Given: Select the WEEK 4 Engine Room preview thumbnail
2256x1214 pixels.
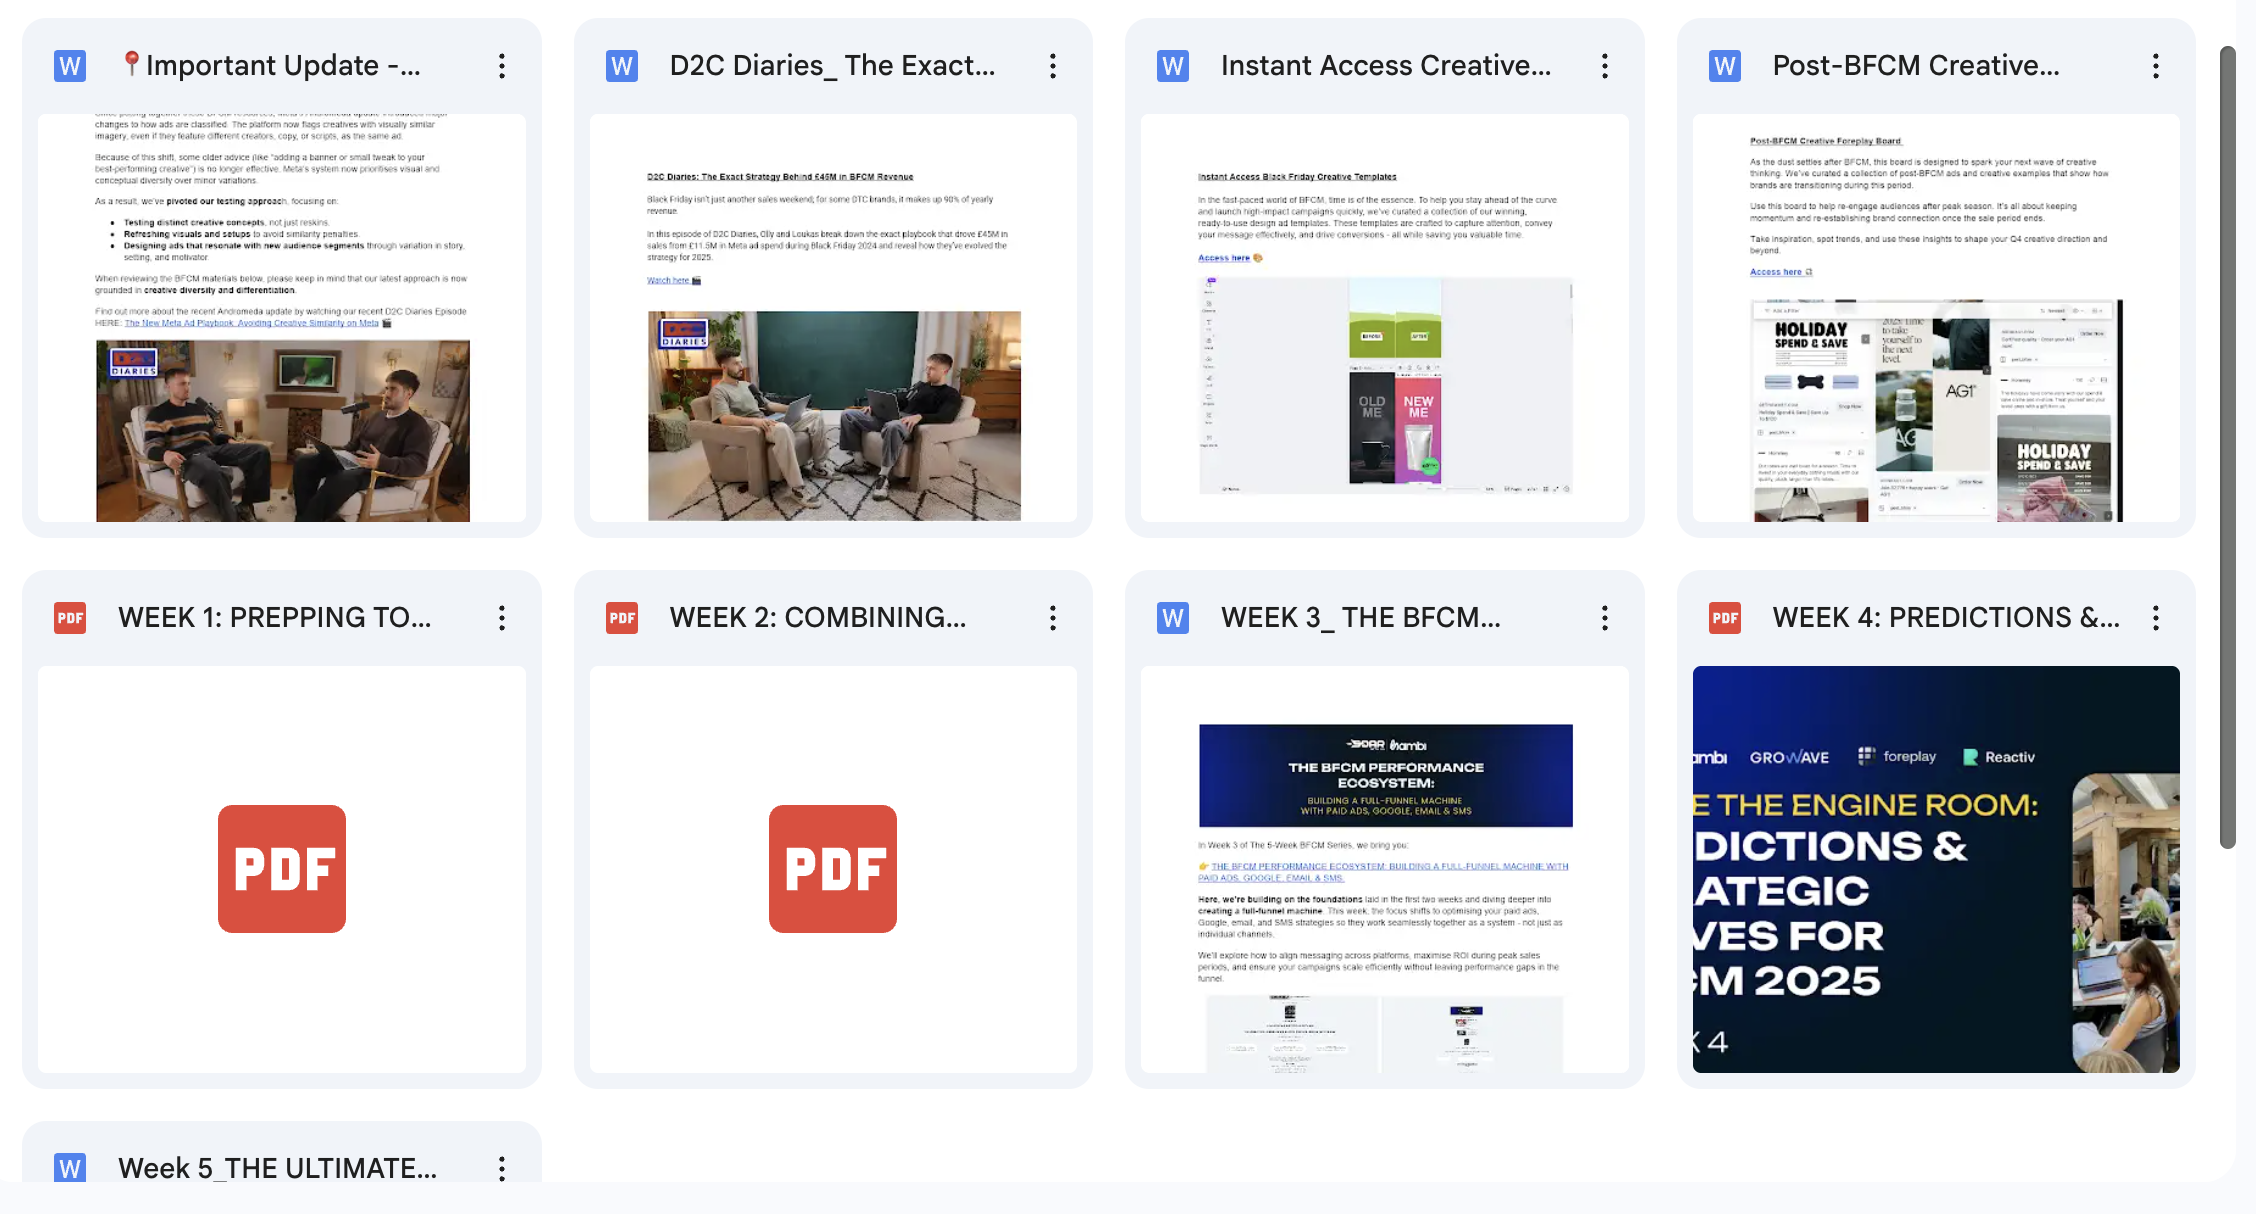Looking at the screenshot, I should [1936, 869].
